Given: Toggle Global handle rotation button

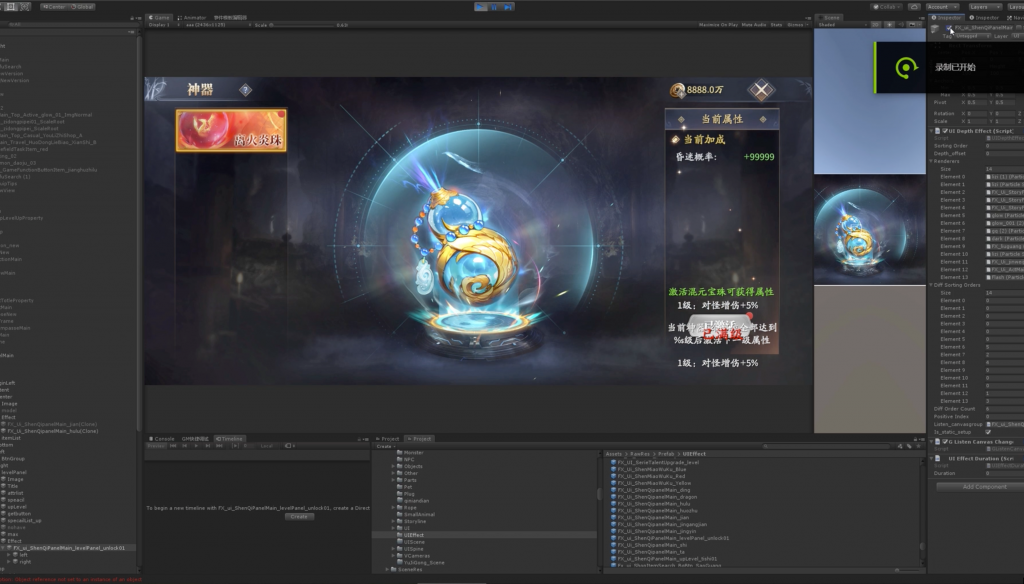Looking at the screenshot, I should point(82,7).
